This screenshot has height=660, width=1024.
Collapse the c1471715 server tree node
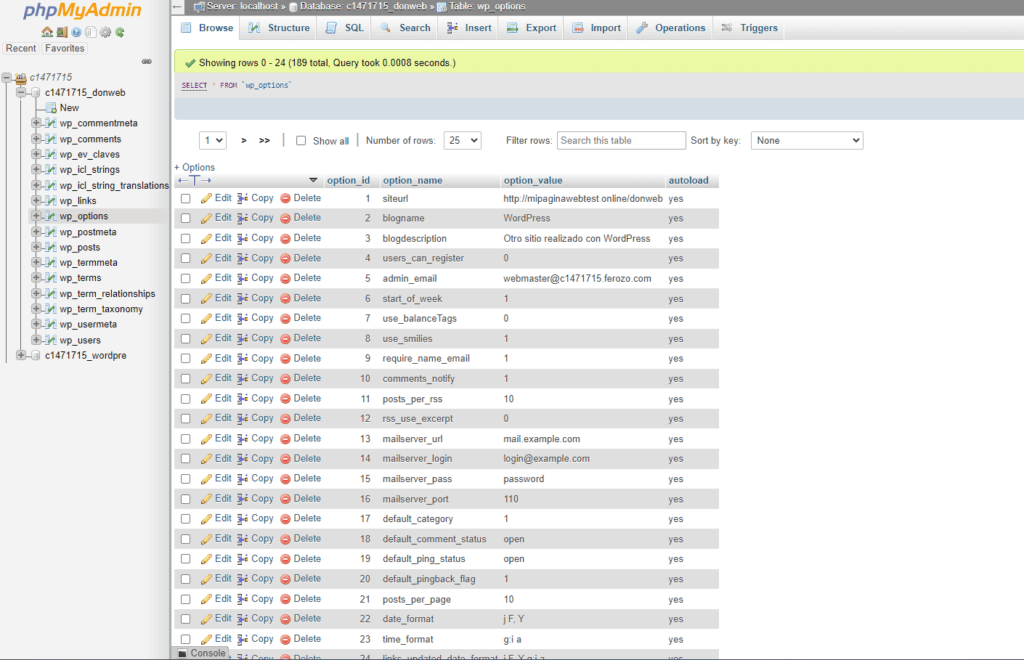pyautogui.click(x=7, y=77)
